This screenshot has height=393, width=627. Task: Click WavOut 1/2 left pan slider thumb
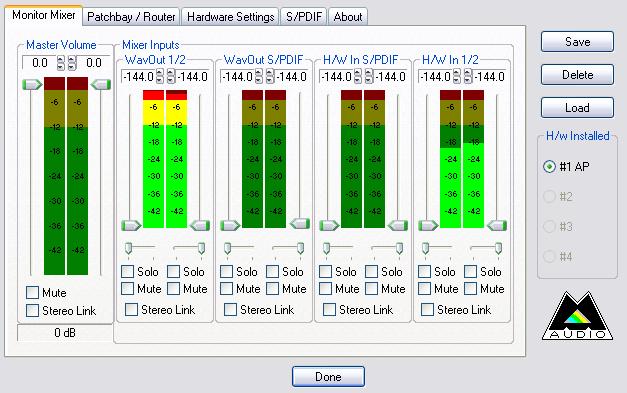coord(128,248)
